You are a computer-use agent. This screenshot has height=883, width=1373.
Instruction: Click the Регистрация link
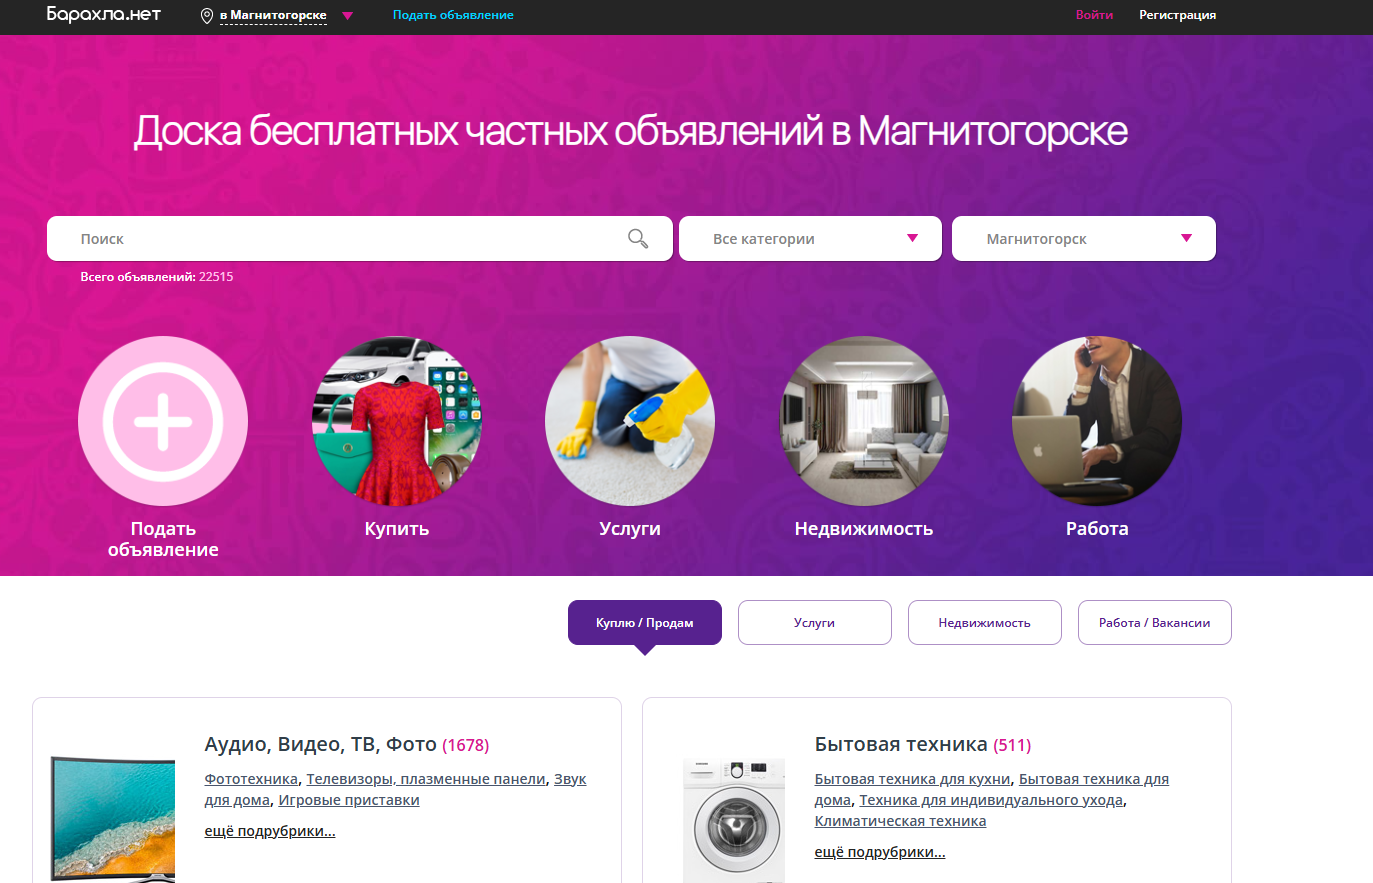point(1177,15)
